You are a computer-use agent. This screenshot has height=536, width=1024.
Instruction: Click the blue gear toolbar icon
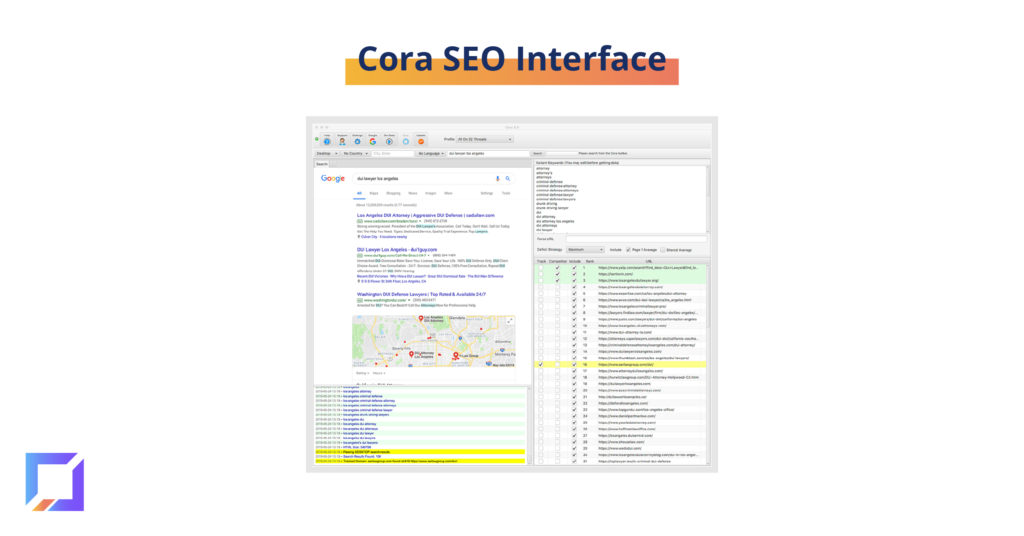point(357,141)
